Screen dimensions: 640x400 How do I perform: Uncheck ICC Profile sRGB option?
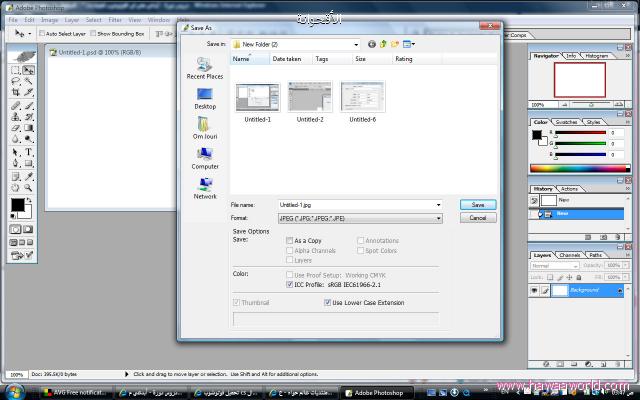(290, 284)
